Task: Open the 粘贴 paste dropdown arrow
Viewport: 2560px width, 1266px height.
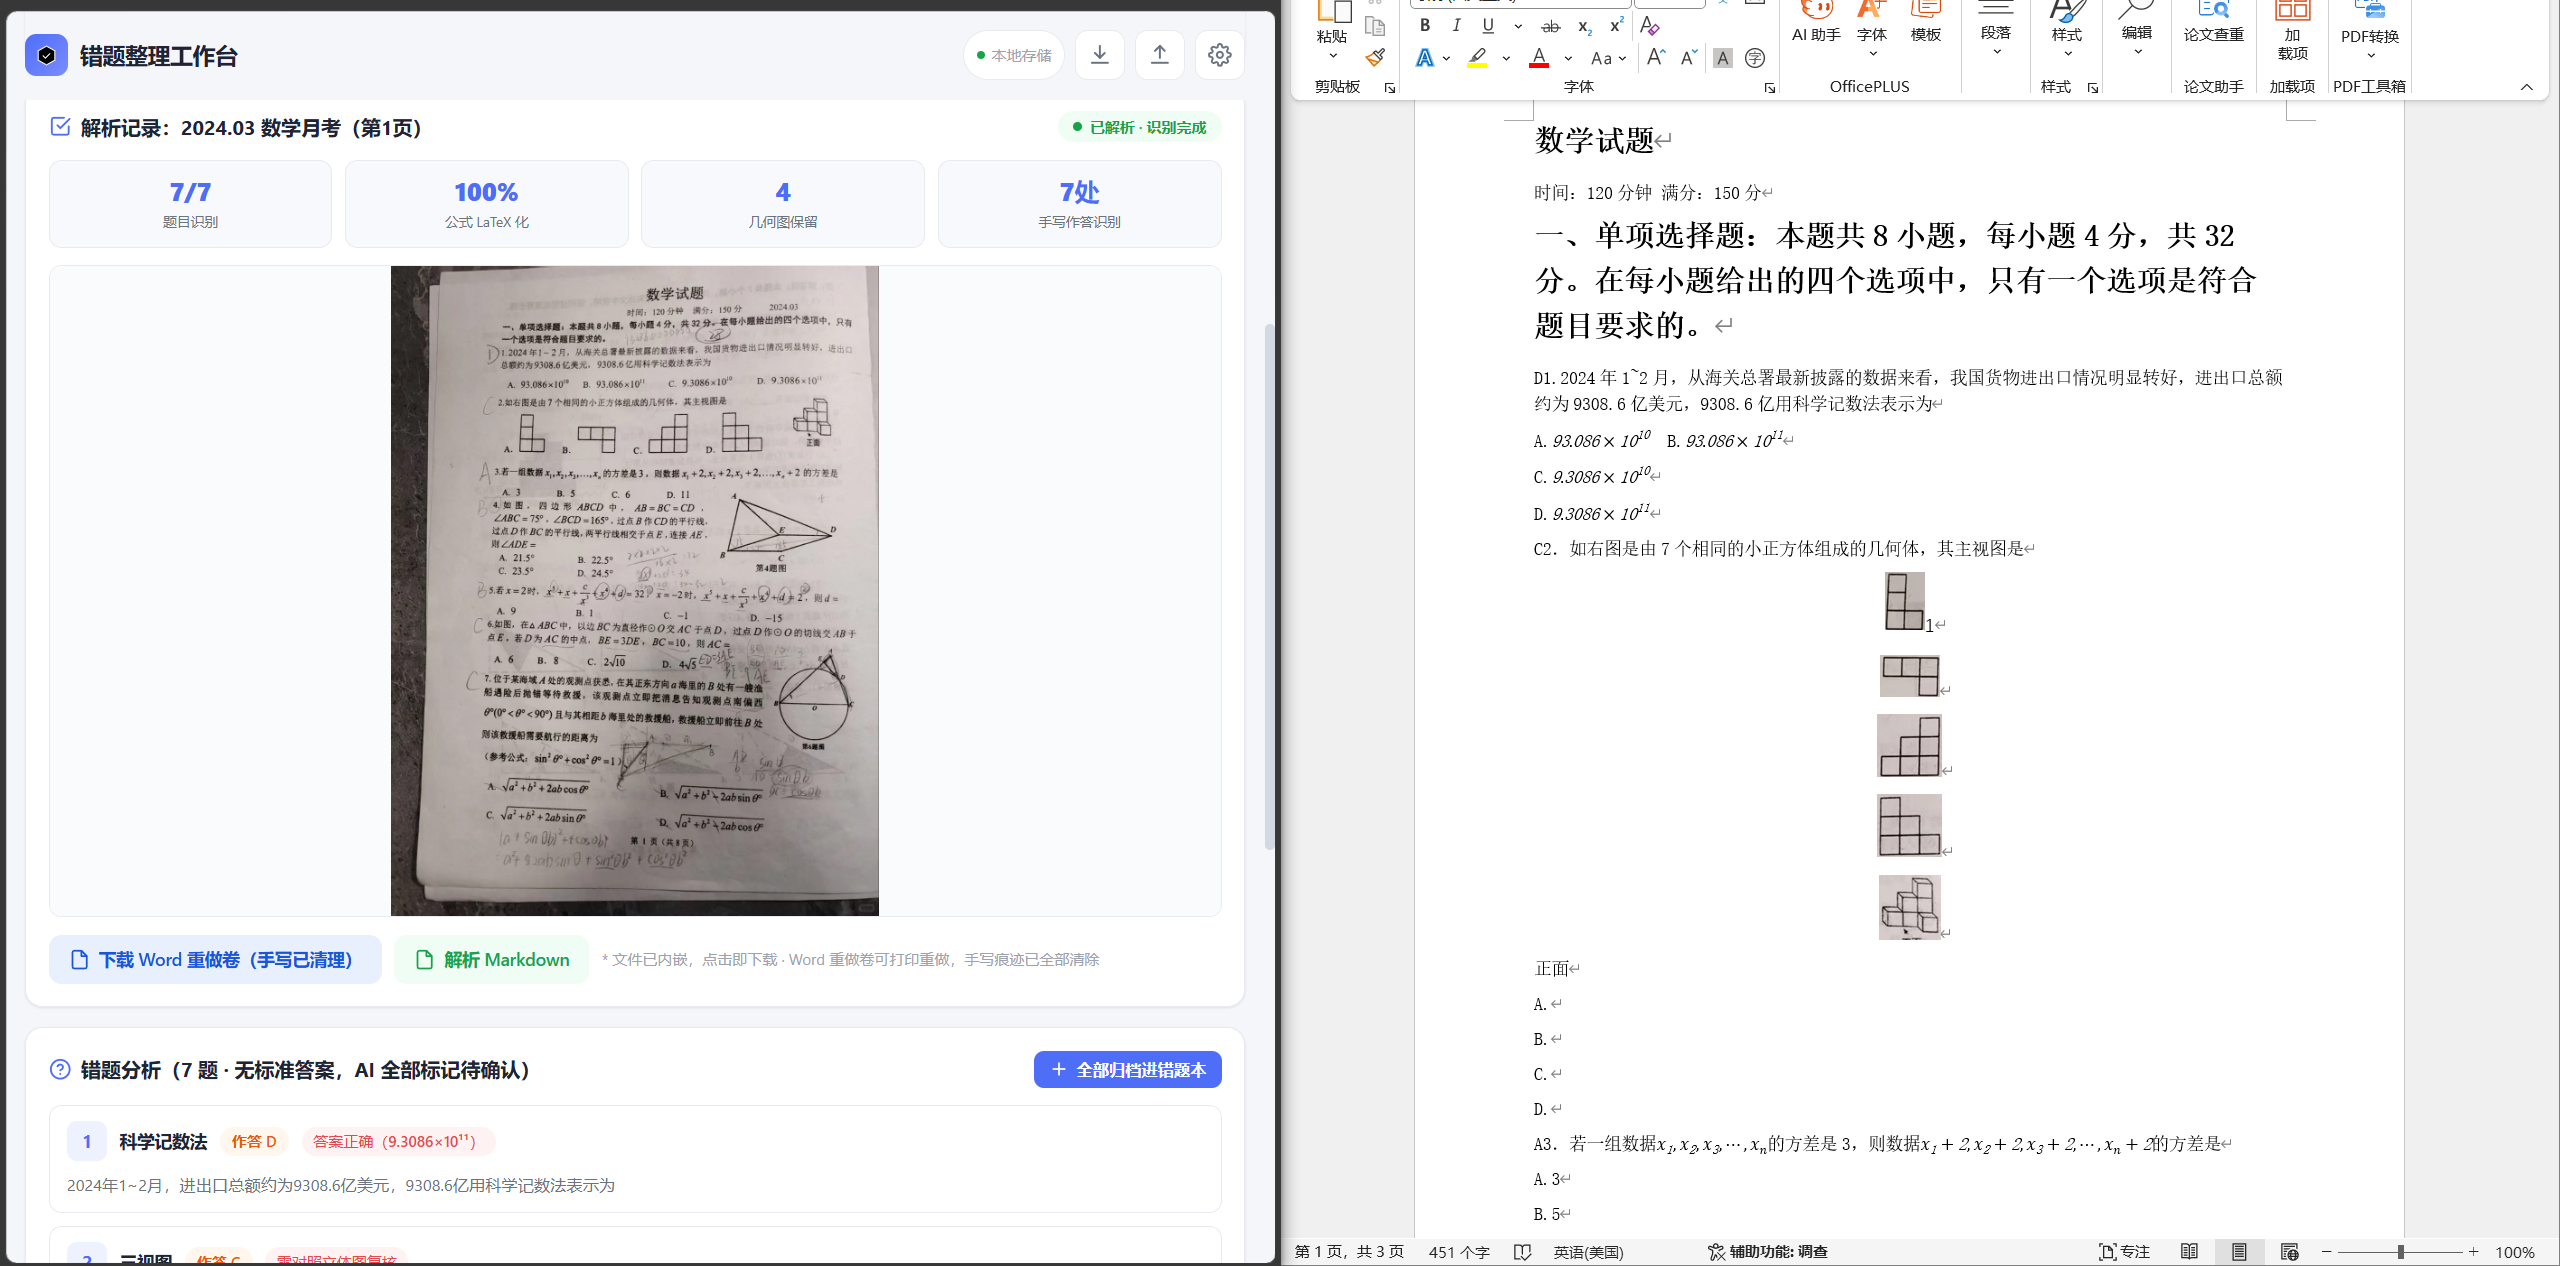Action: pos(1333,56)
